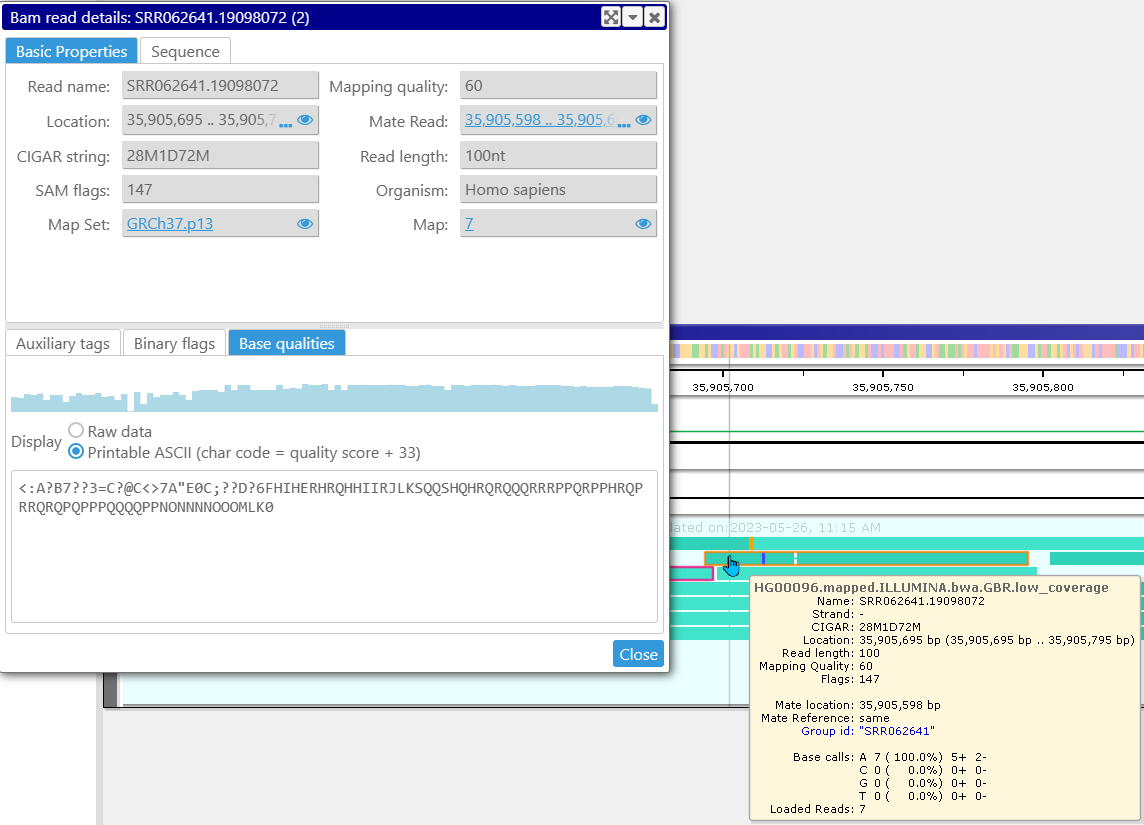Click the Loaded Reads: 7 tooltip line

click(x=818, y=809)
